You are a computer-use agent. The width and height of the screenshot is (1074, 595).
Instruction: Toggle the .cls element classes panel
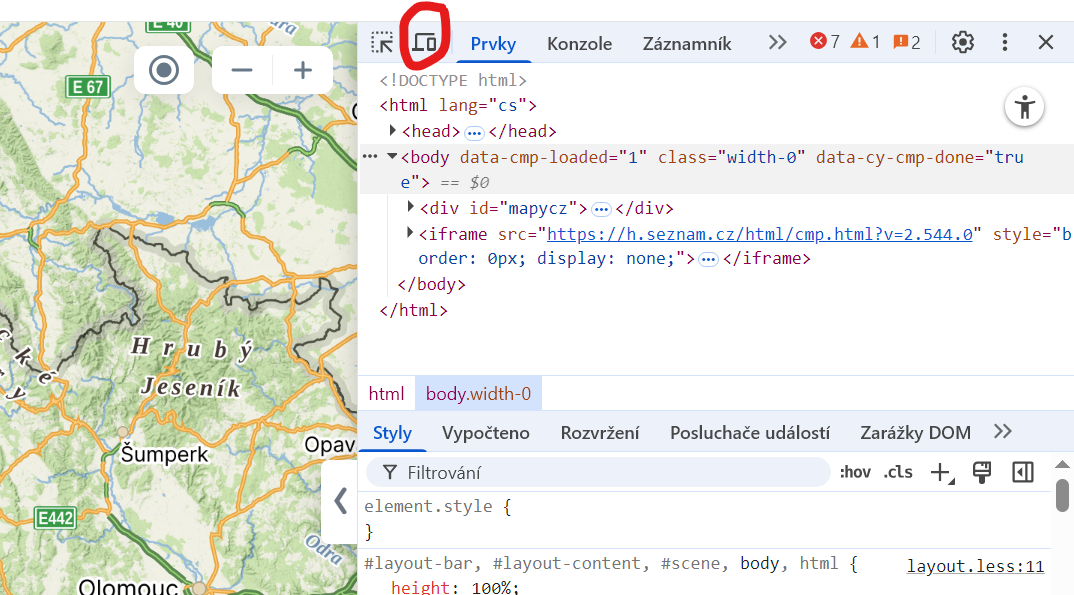pyautogui.click(x=898, y=472)
